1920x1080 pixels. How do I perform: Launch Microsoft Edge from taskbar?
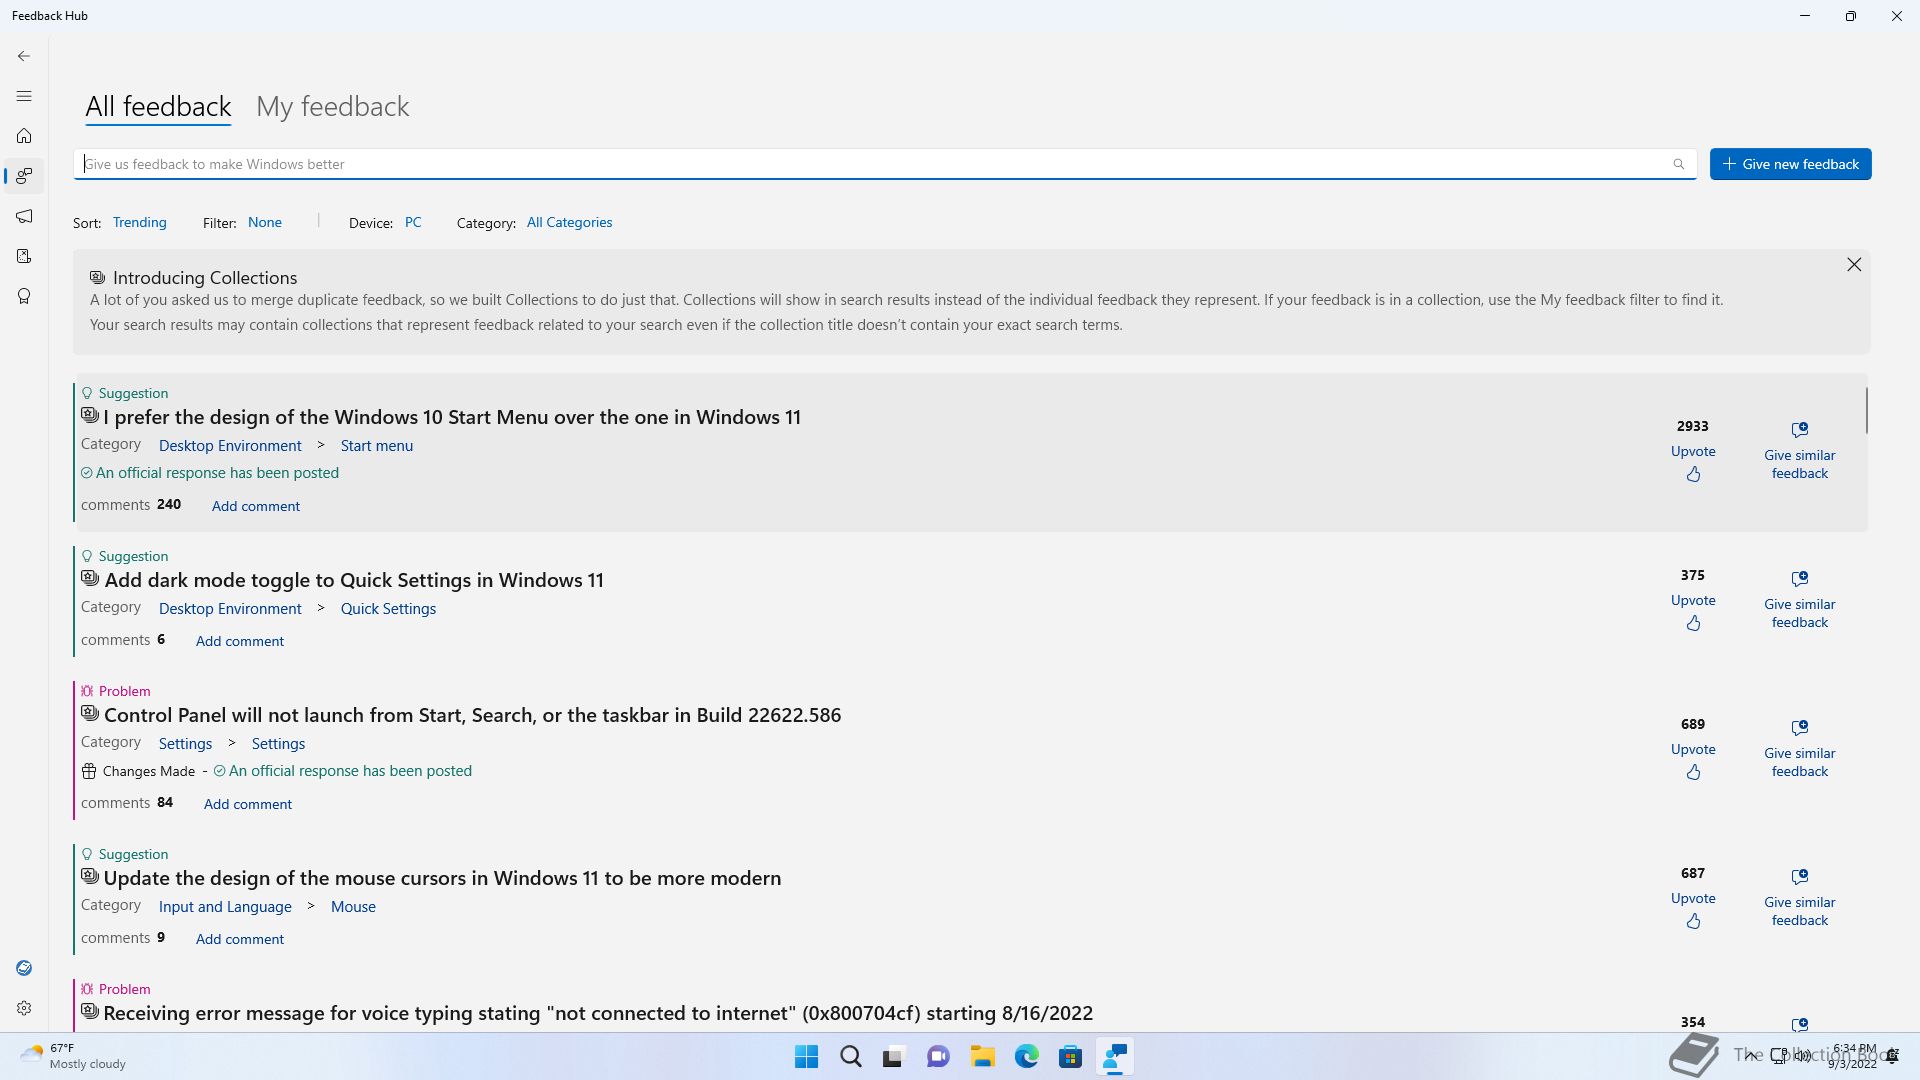(1027, 1057)
